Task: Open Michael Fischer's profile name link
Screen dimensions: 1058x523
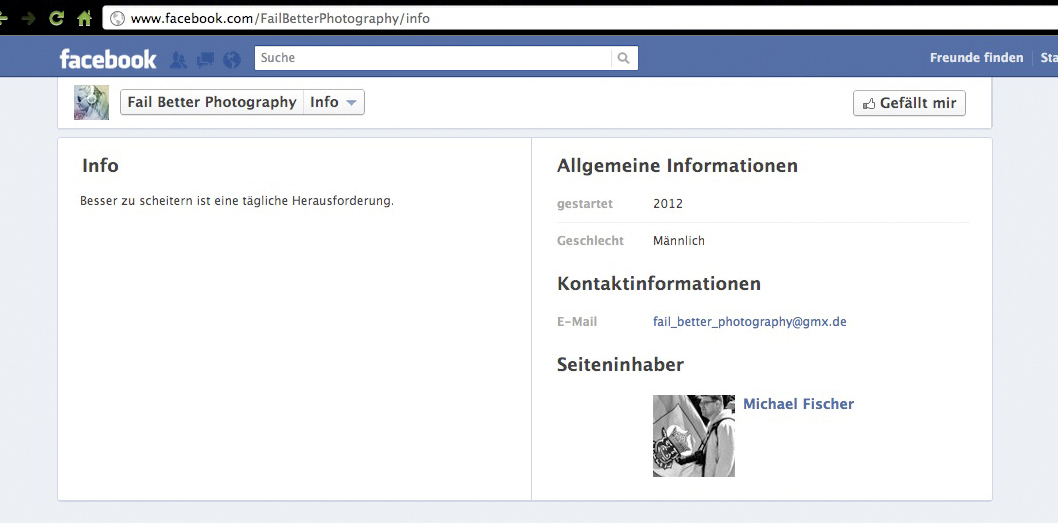Action: coord(798,404)
